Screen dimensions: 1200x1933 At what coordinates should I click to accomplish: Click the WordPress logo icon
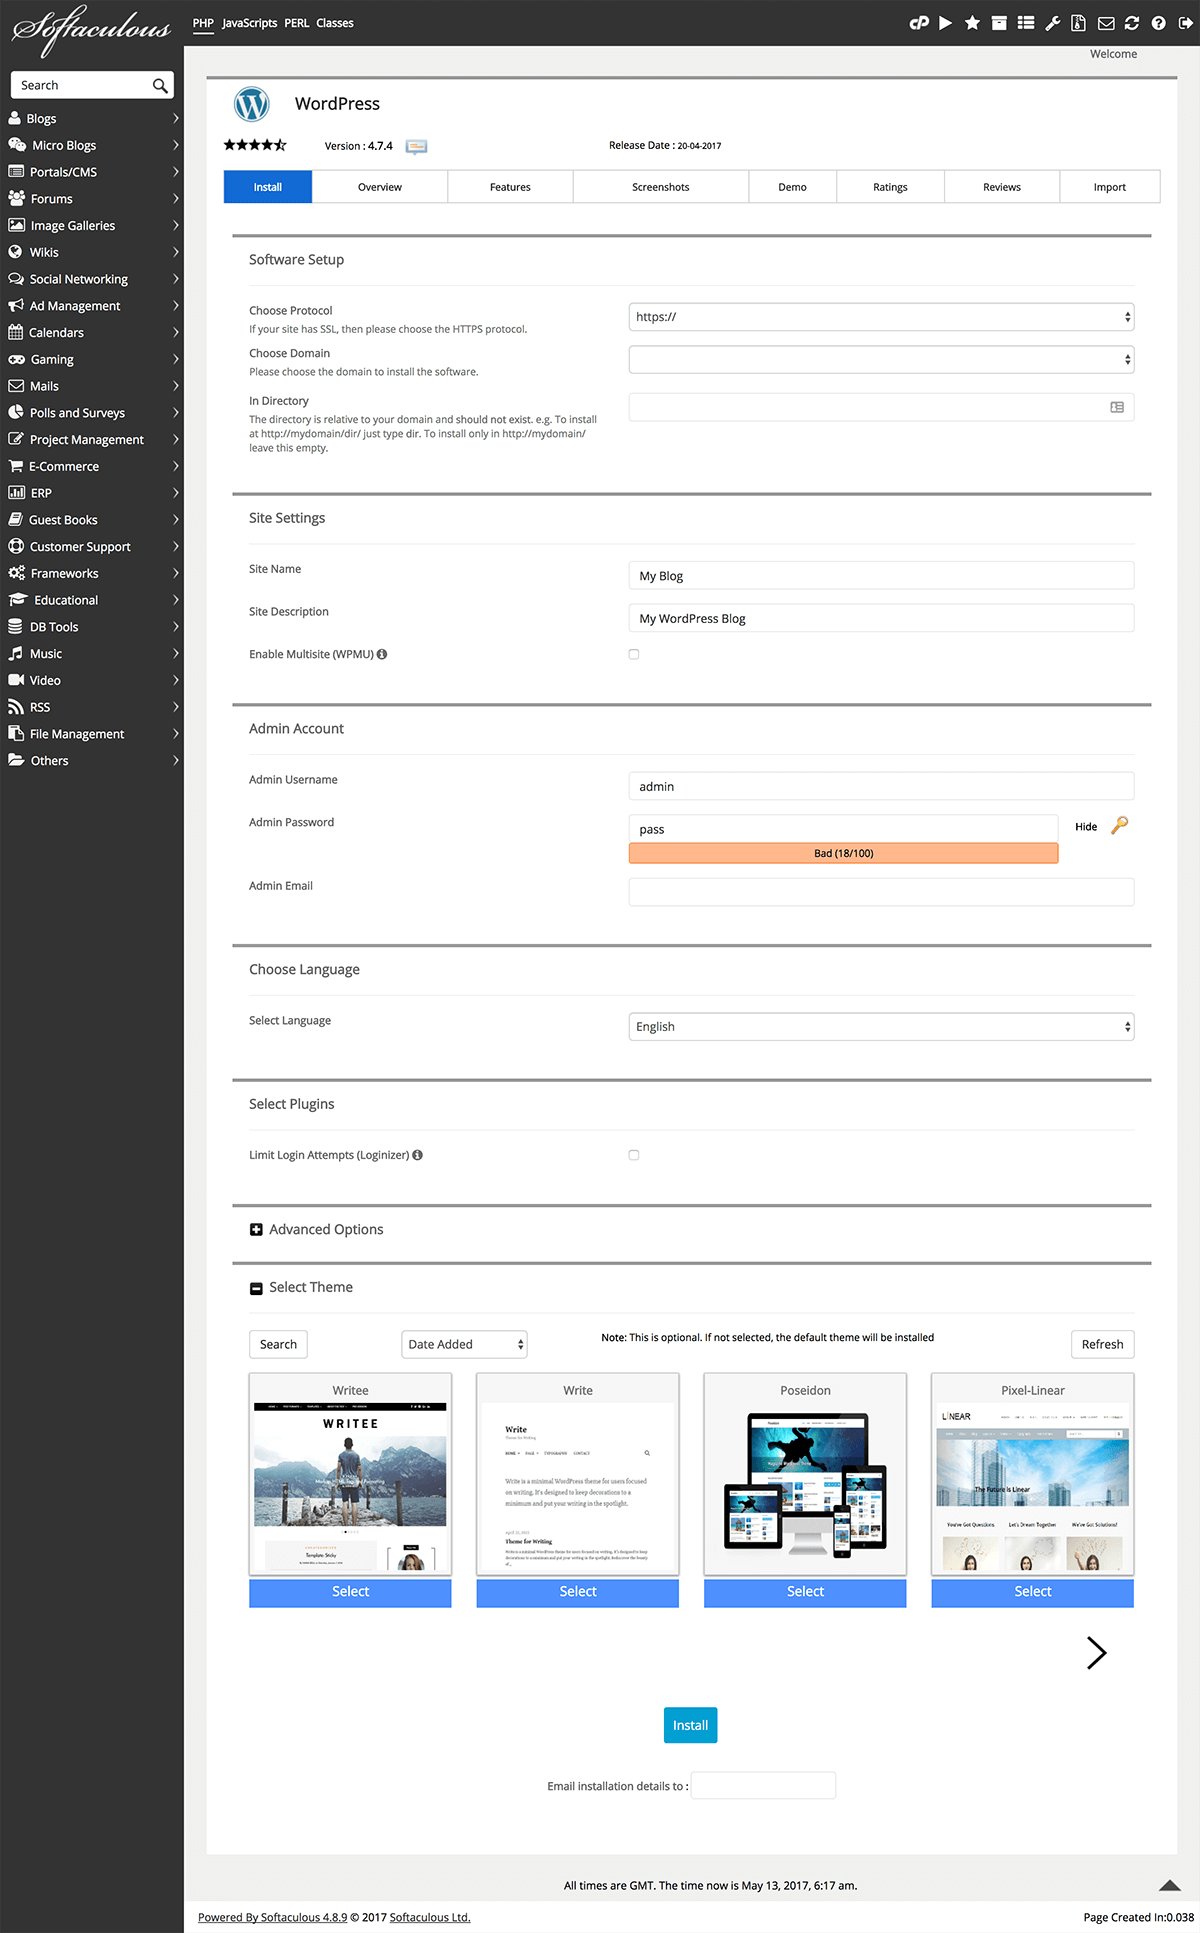[x=252, y=104]
